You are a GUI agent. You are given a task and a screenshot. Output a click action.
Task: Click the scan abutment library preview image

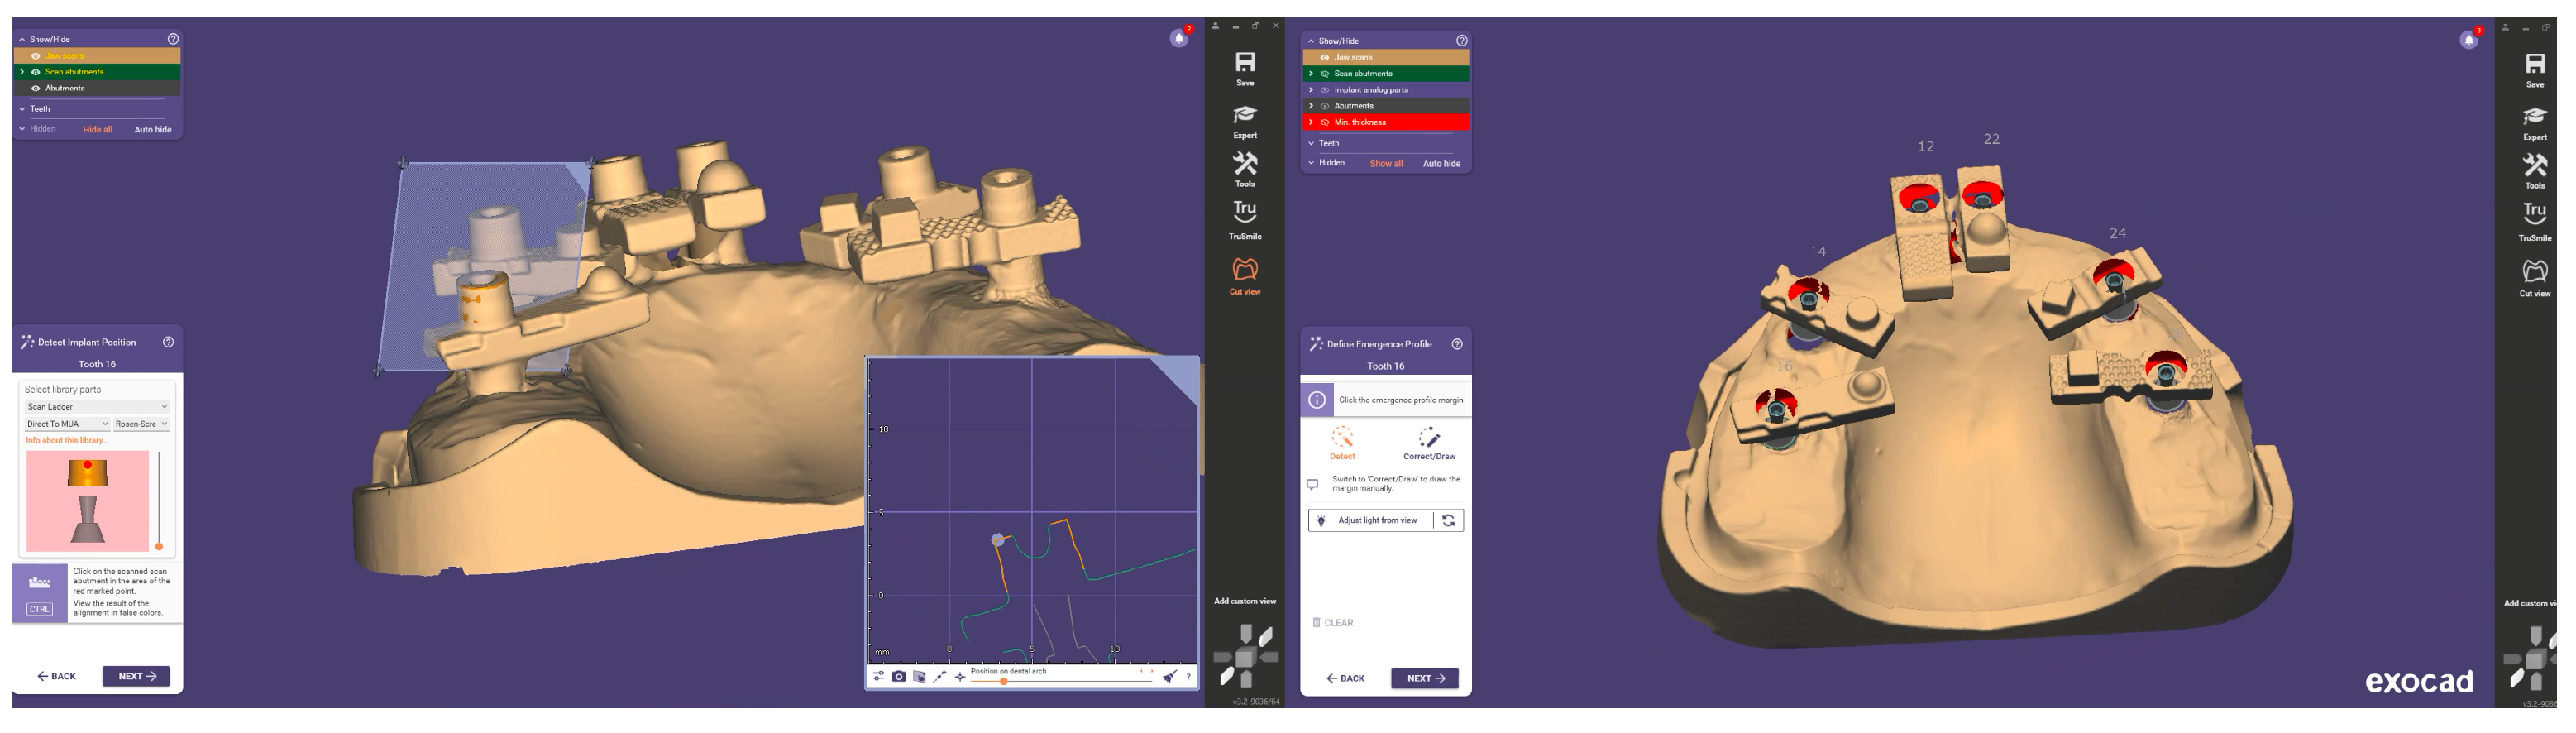(88, 501)
